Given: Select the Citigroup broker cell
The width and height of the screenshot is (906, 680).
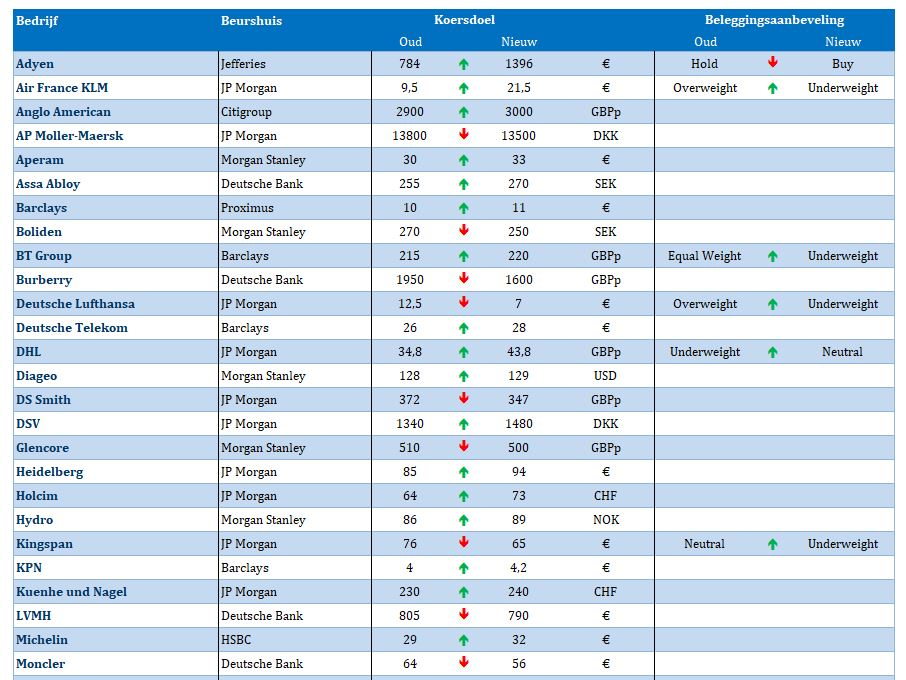Looking at the screenshot, I should click(x=246, y=112).
